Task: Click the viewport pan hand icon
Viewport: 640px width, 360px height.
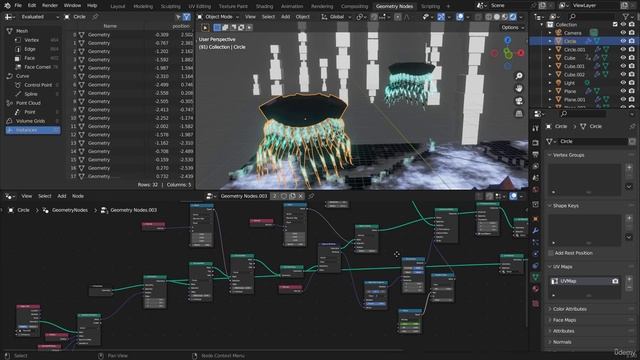Action: pyautogui.click(x=519, y=88)
